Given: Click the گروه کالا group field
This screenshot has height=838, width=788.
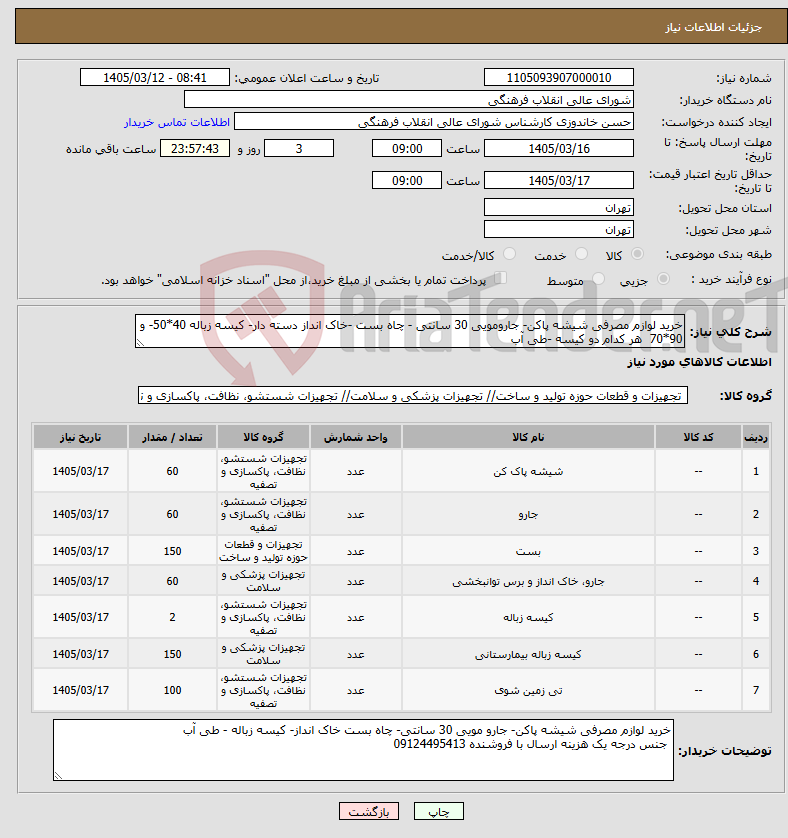Looking at the screenshot, I should [413, 396].
